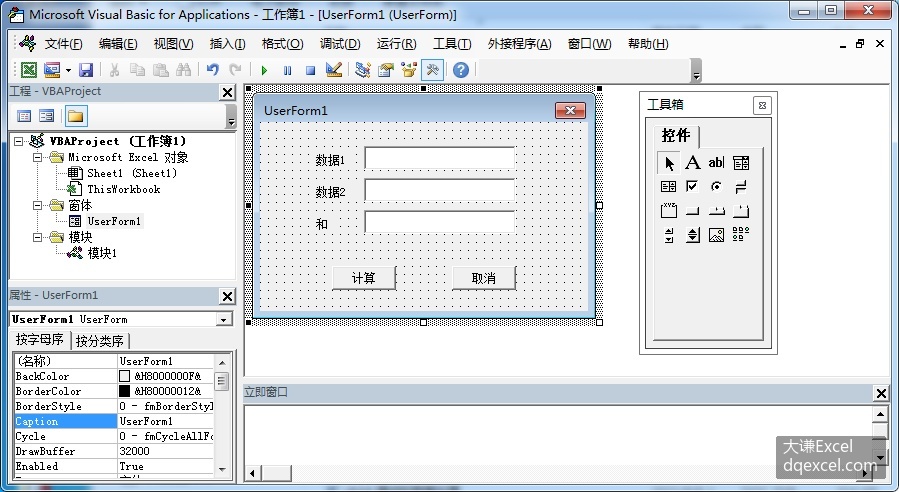Run the form with the green play icon

[264, 71]
